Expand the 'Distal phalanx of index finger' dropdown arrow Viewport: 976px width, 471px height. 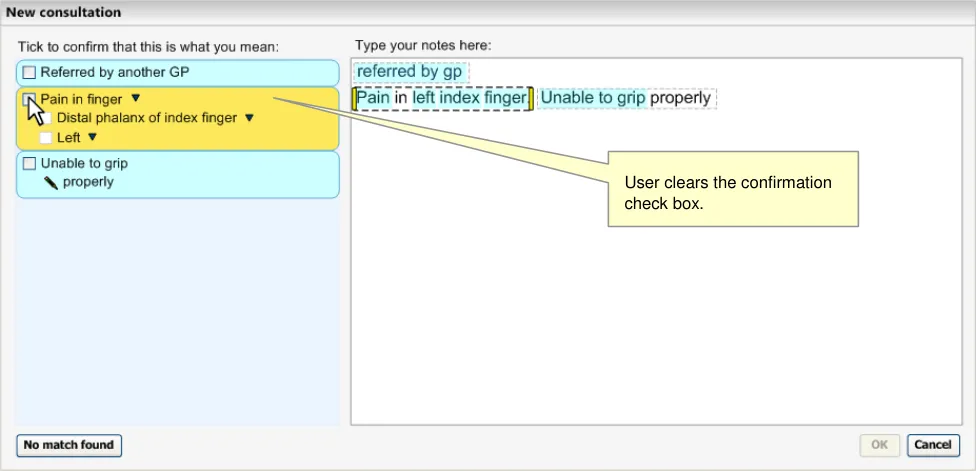pos(249,118)
